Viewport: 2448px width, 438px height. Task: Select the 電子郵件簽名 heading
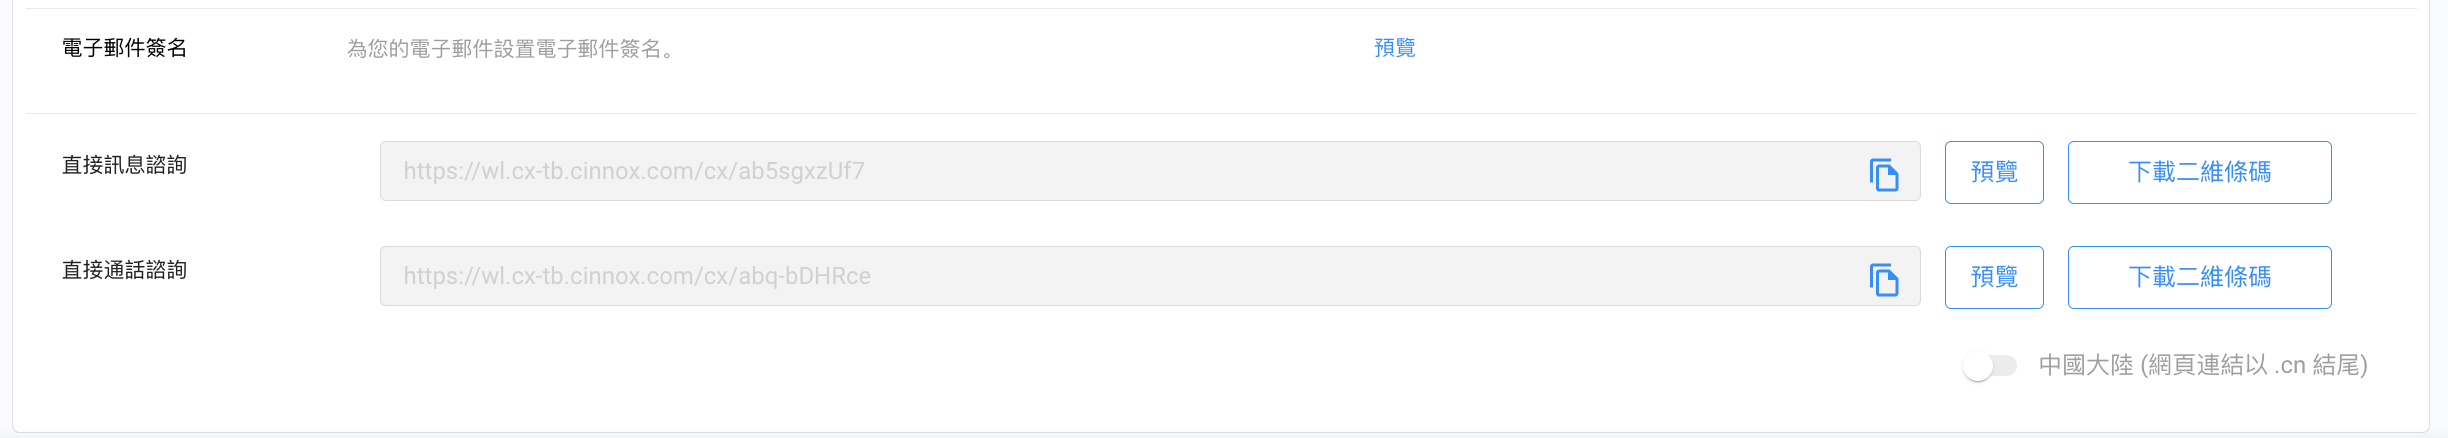pyautogui.click(x=124, y=48)
